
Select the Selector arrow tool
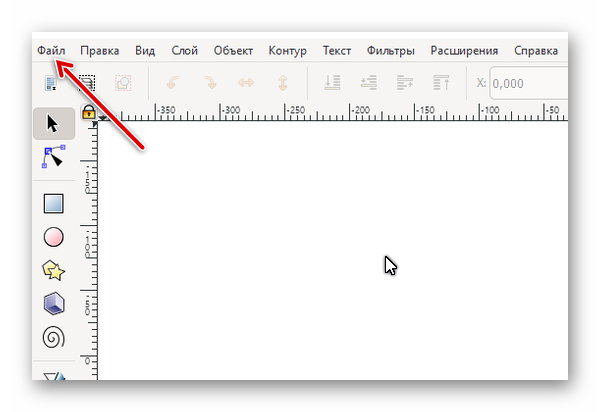pos(54,124)
